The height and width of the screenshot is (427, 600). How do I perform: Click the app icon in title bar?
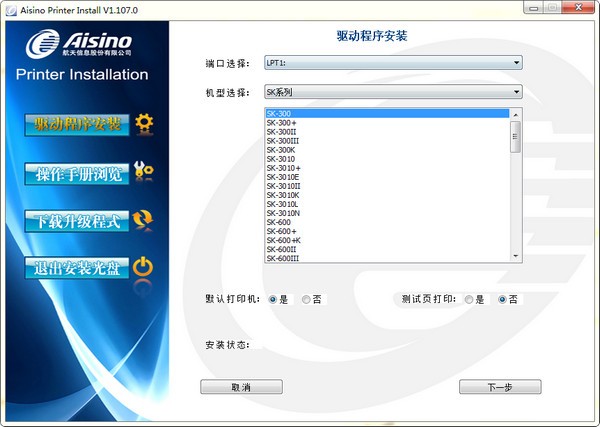click(11, 10)
